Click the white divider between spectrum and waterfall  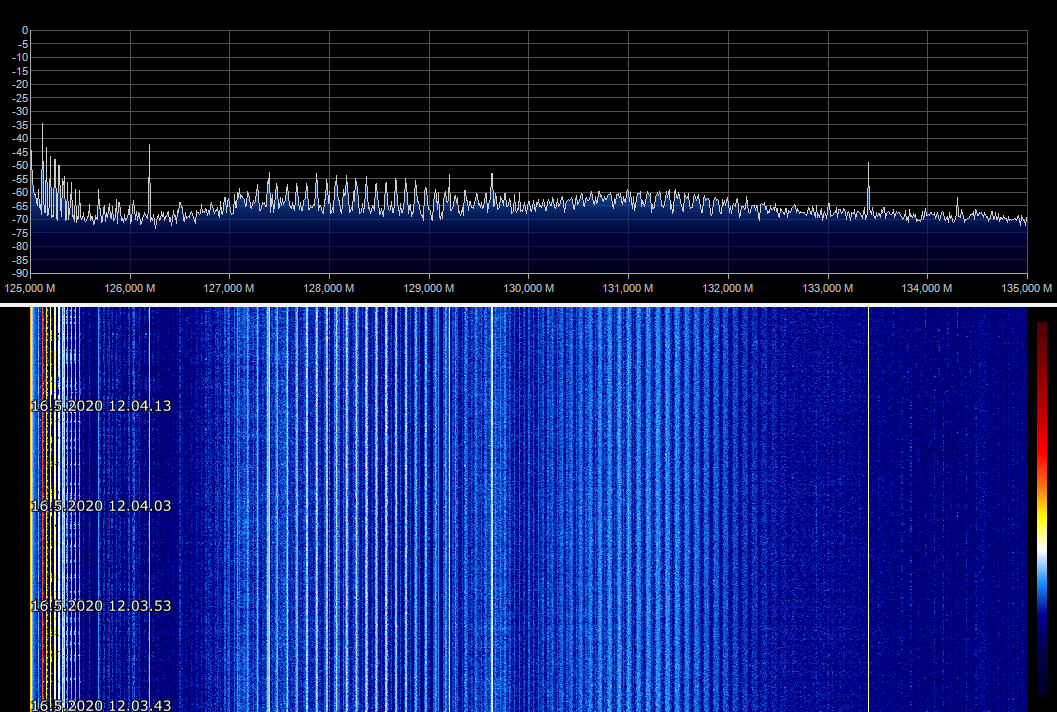point(528,304)
